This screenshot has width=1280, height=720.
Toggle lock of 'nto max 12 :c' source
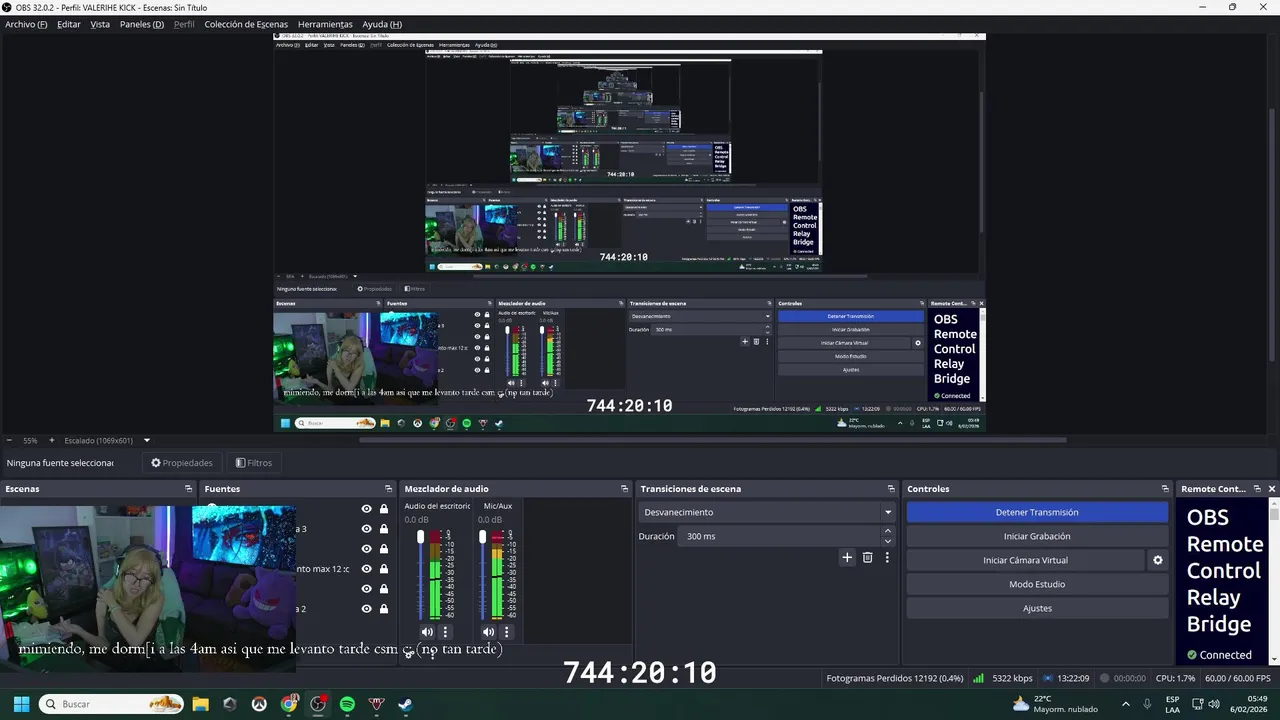pos(383,569)
